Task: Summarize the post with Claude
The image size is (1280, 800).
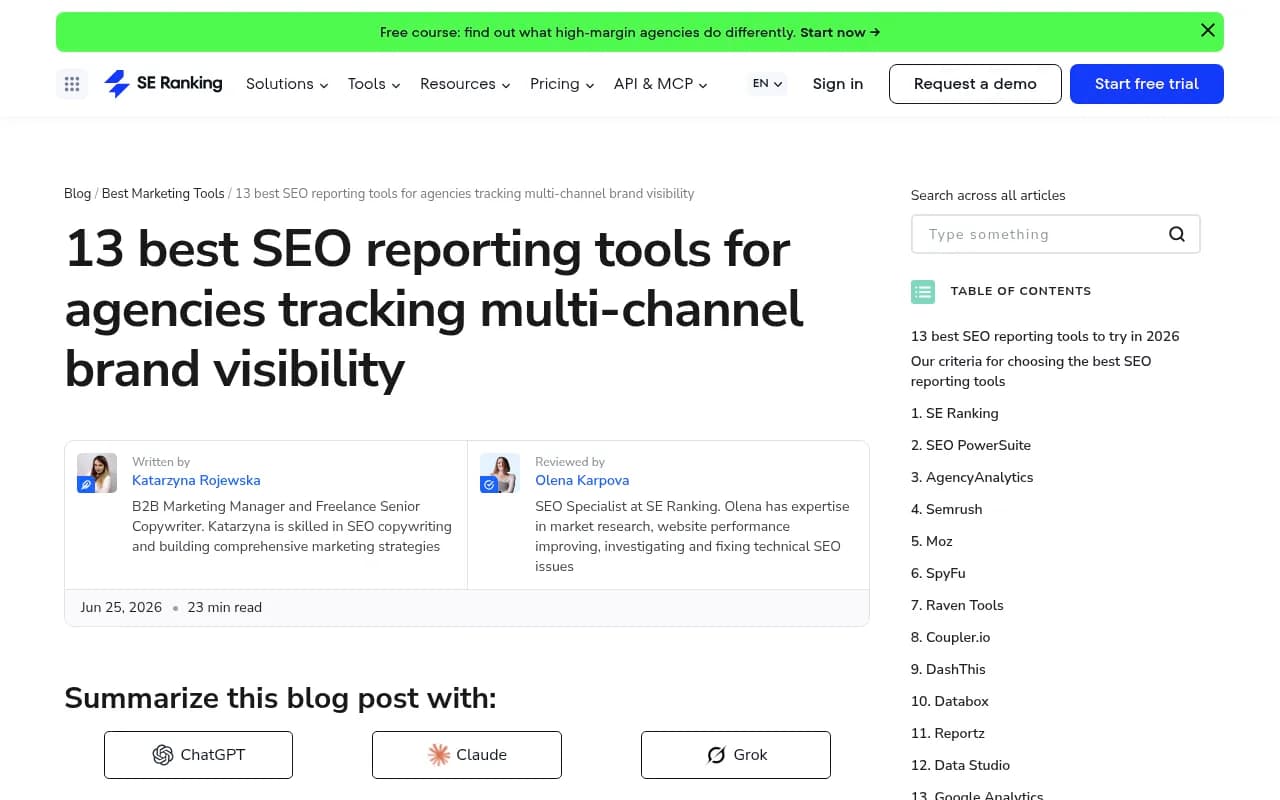Action: pos(467,755)
